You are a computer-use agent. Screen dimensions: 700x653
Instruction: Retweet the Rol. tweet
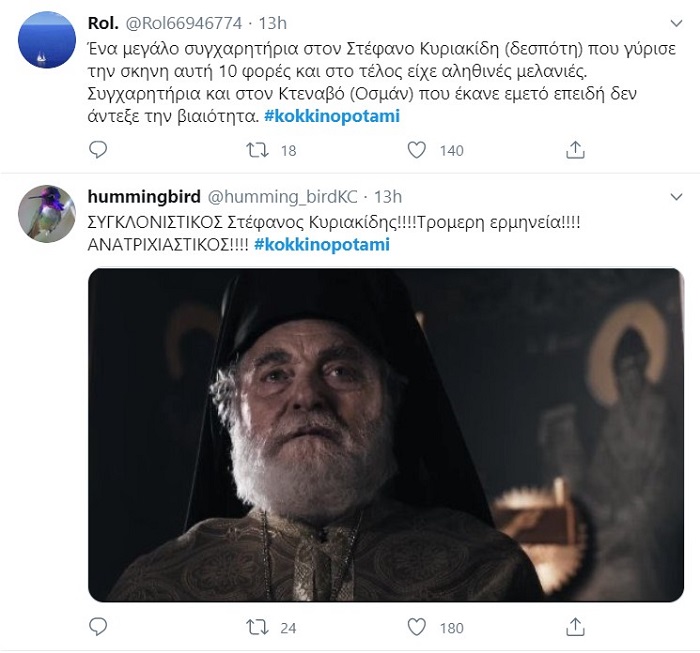point(258,150)
